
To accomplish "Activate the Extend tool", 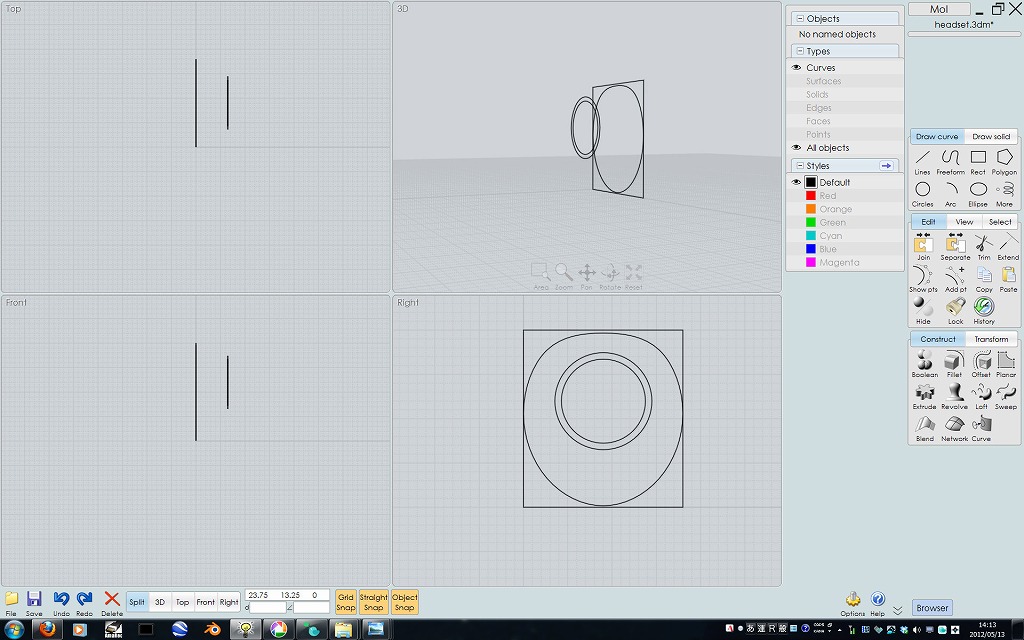I will click(1008, 247).
